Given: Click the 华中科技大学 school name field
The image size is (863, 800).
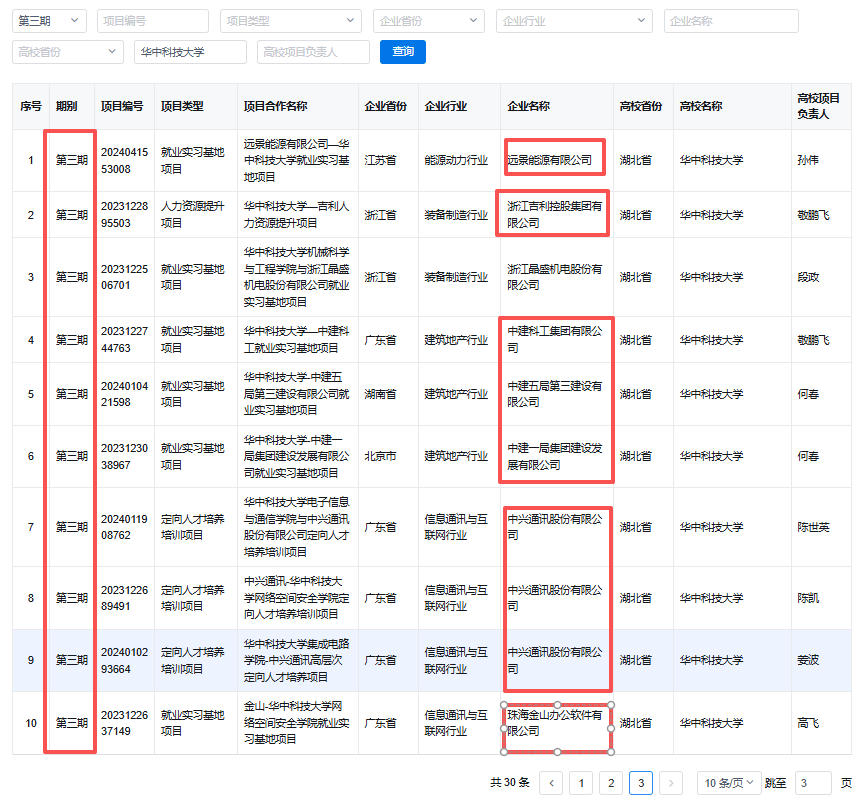Looking at the screenshot, I should [x=190, y=52].
